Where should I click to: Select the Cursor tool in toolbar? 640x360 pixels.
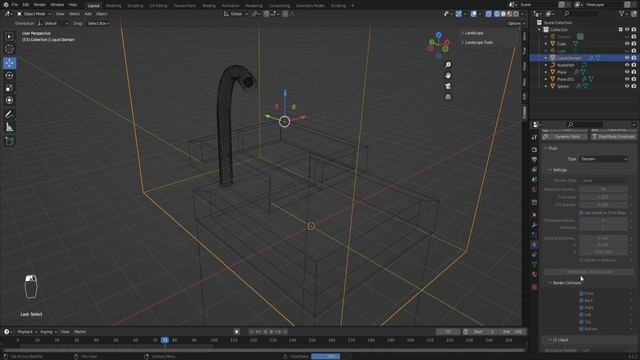(9, 49)
